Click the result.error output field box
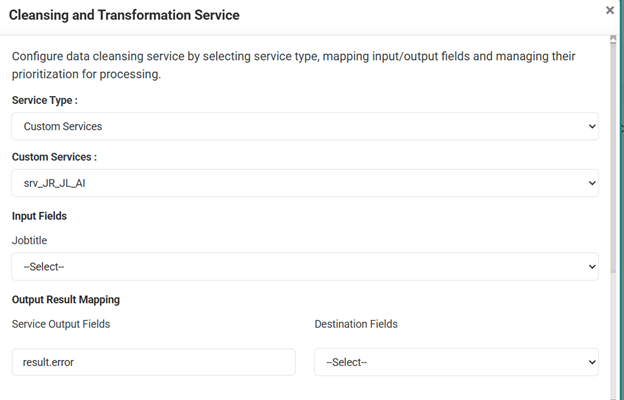Image resolution: width=624 pixels, height=400 pixels. [x=153, y=362]
